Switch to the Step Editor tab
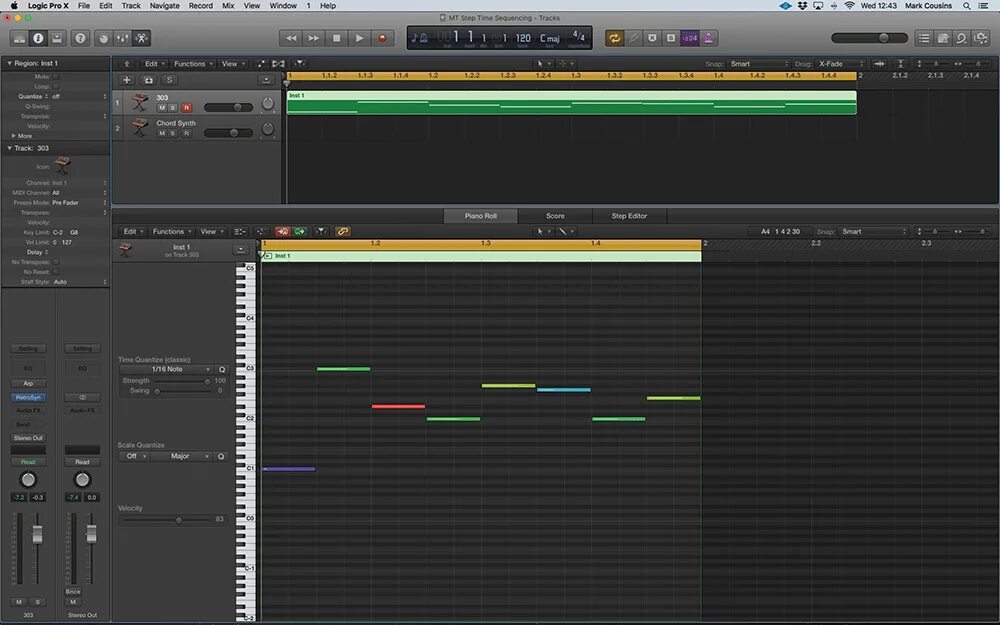This screenshot has height=625, width=1000. pyautogui.click(x=629, y=216)
